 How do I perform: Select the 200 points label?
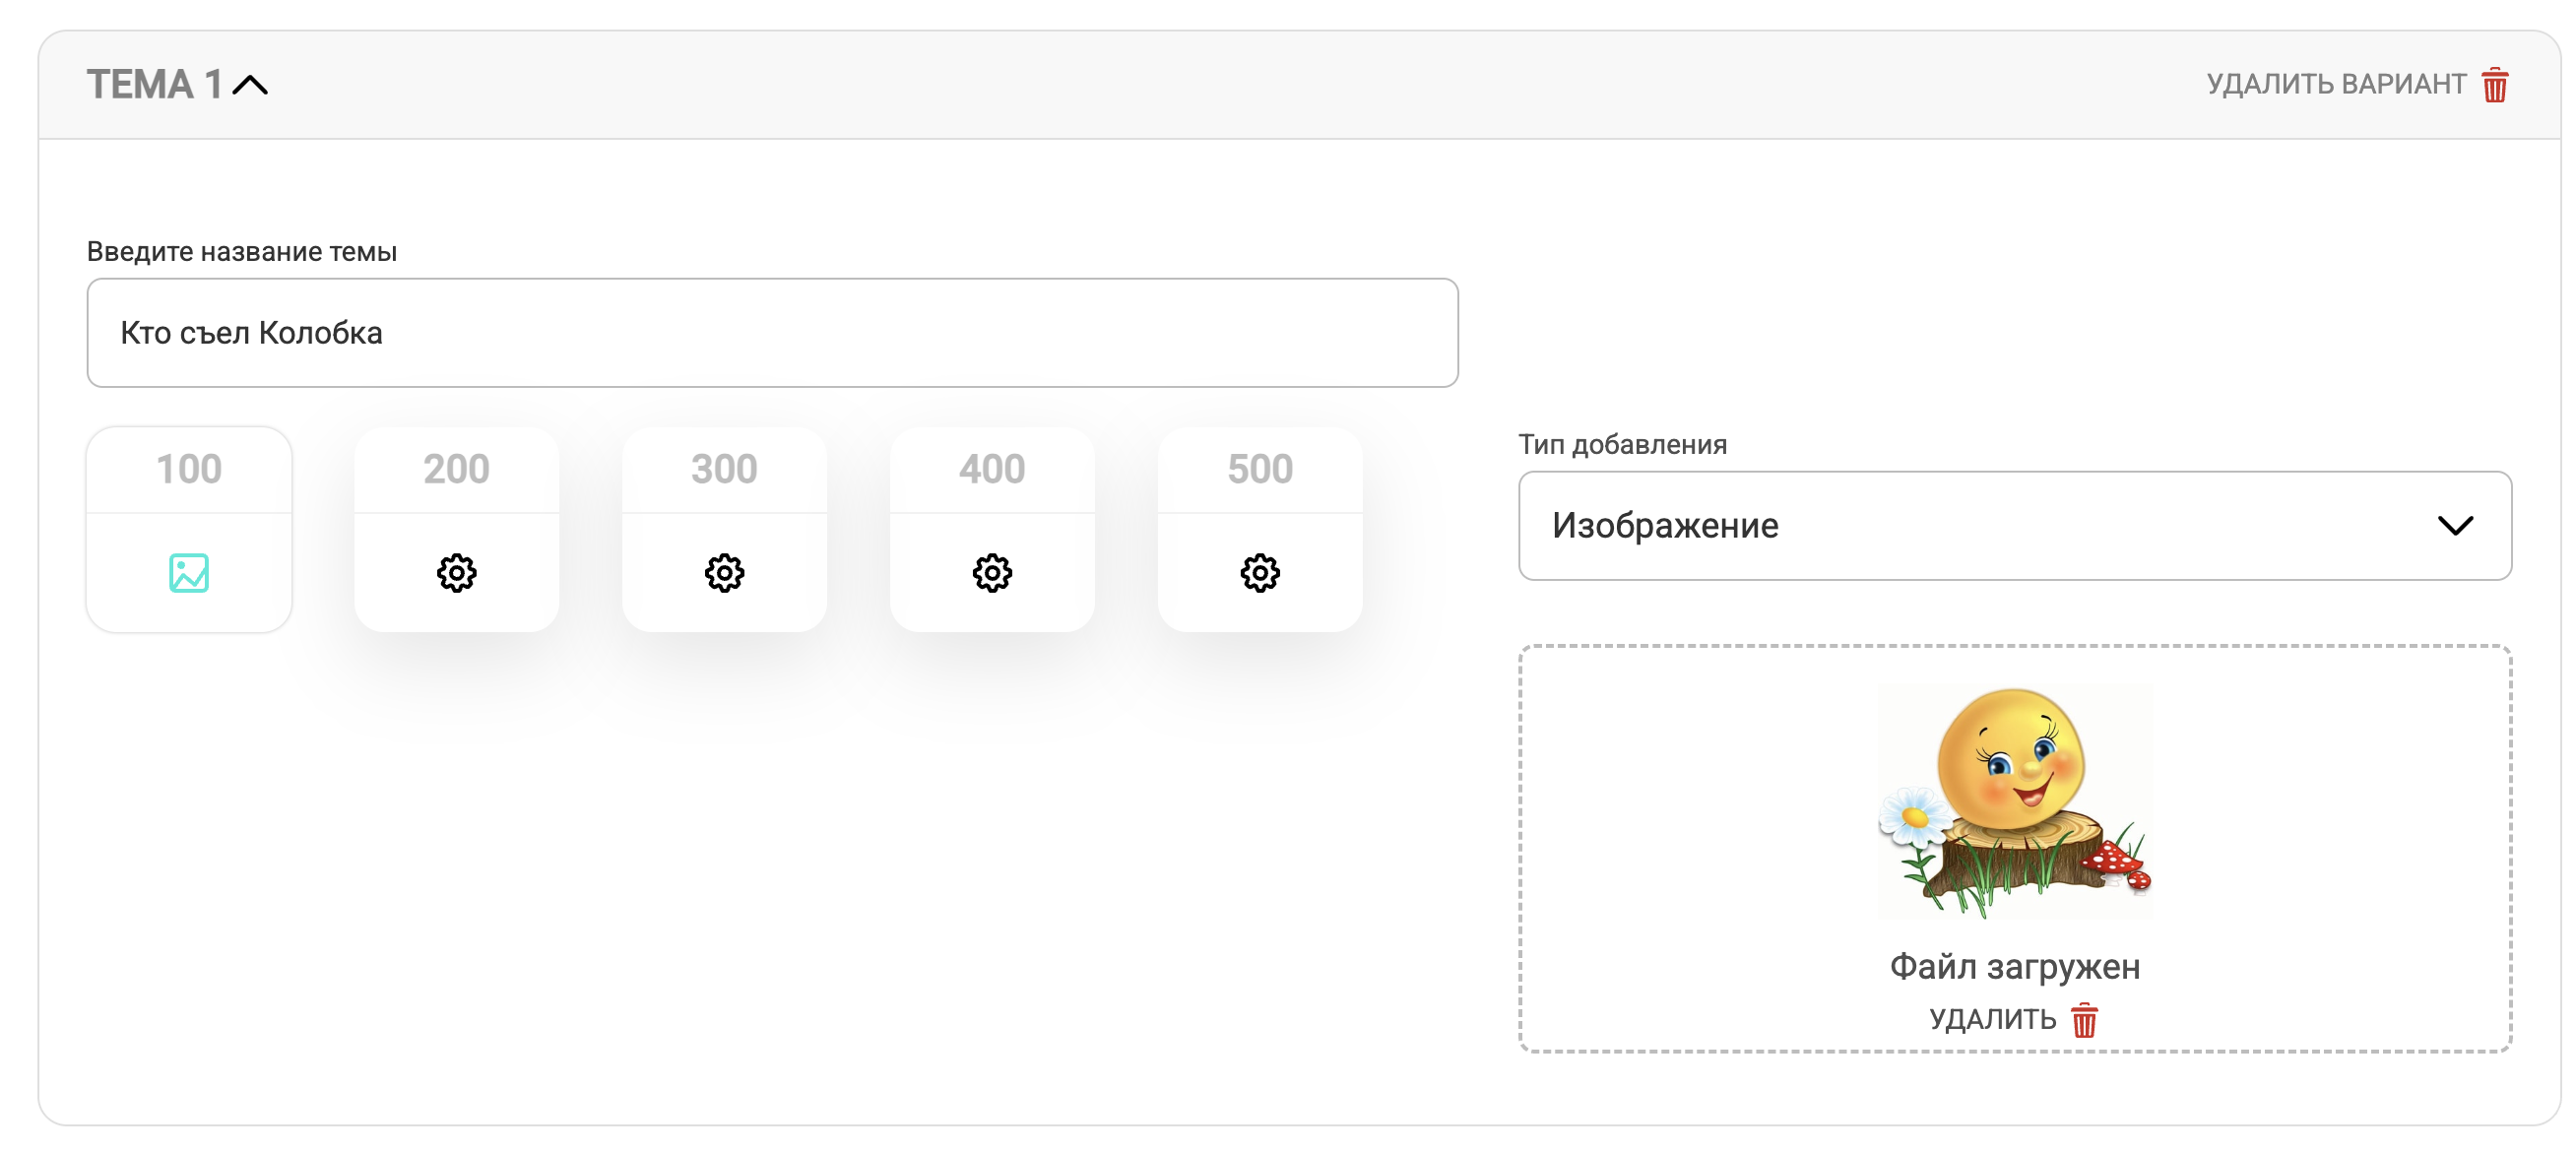(457, 469)
